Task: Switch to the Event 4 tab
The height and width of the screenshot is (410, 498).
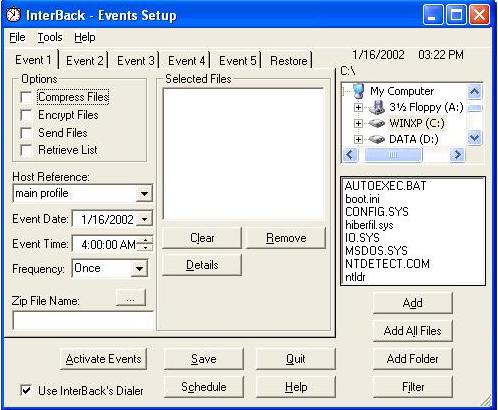Action: [x=187, y=61]
